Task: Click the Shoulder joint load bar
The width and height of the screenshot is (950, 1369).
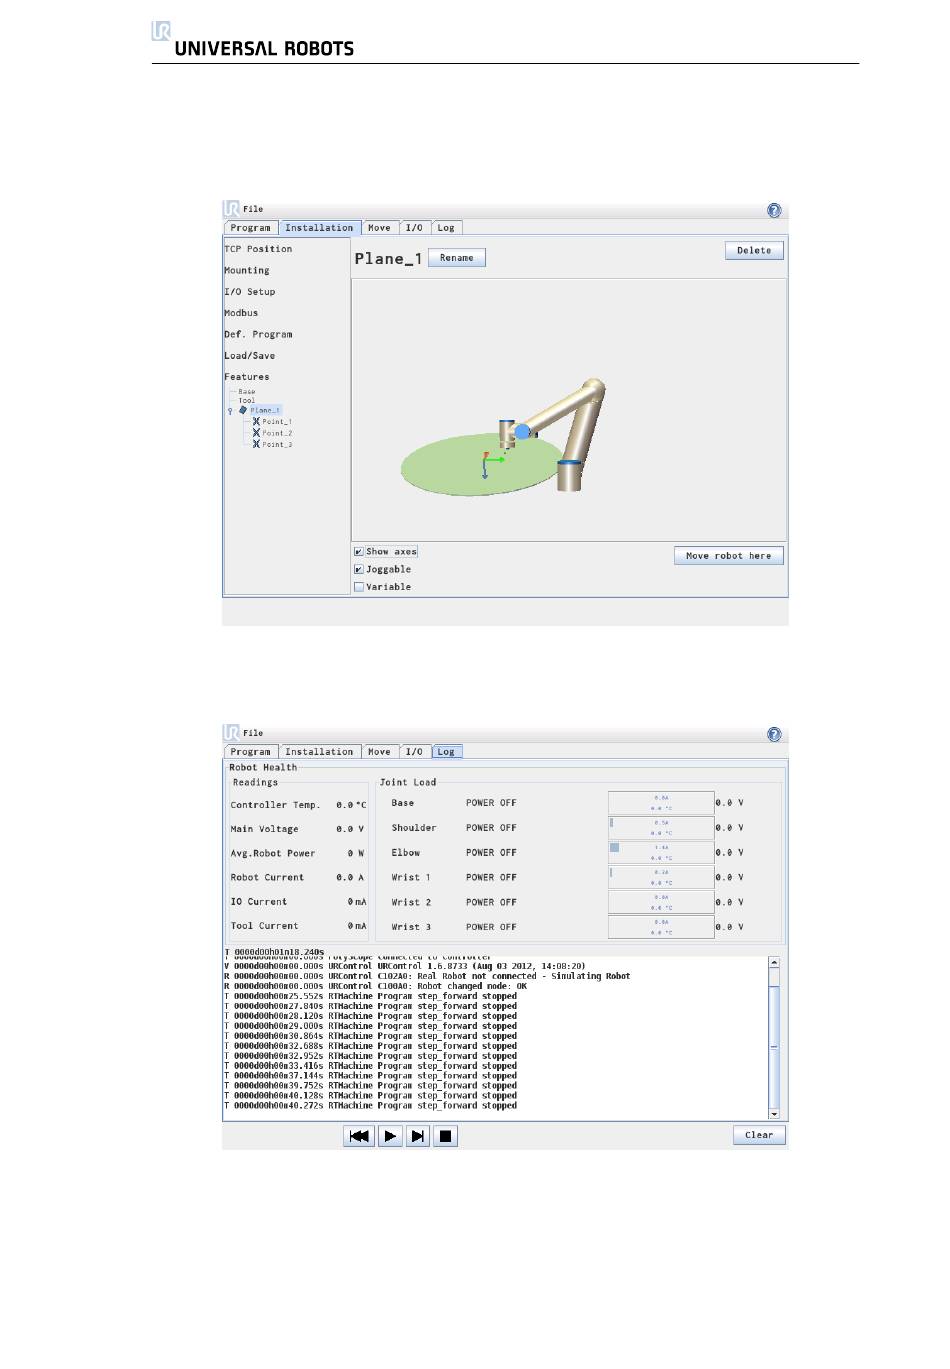Action: click(x=661, y=828)
